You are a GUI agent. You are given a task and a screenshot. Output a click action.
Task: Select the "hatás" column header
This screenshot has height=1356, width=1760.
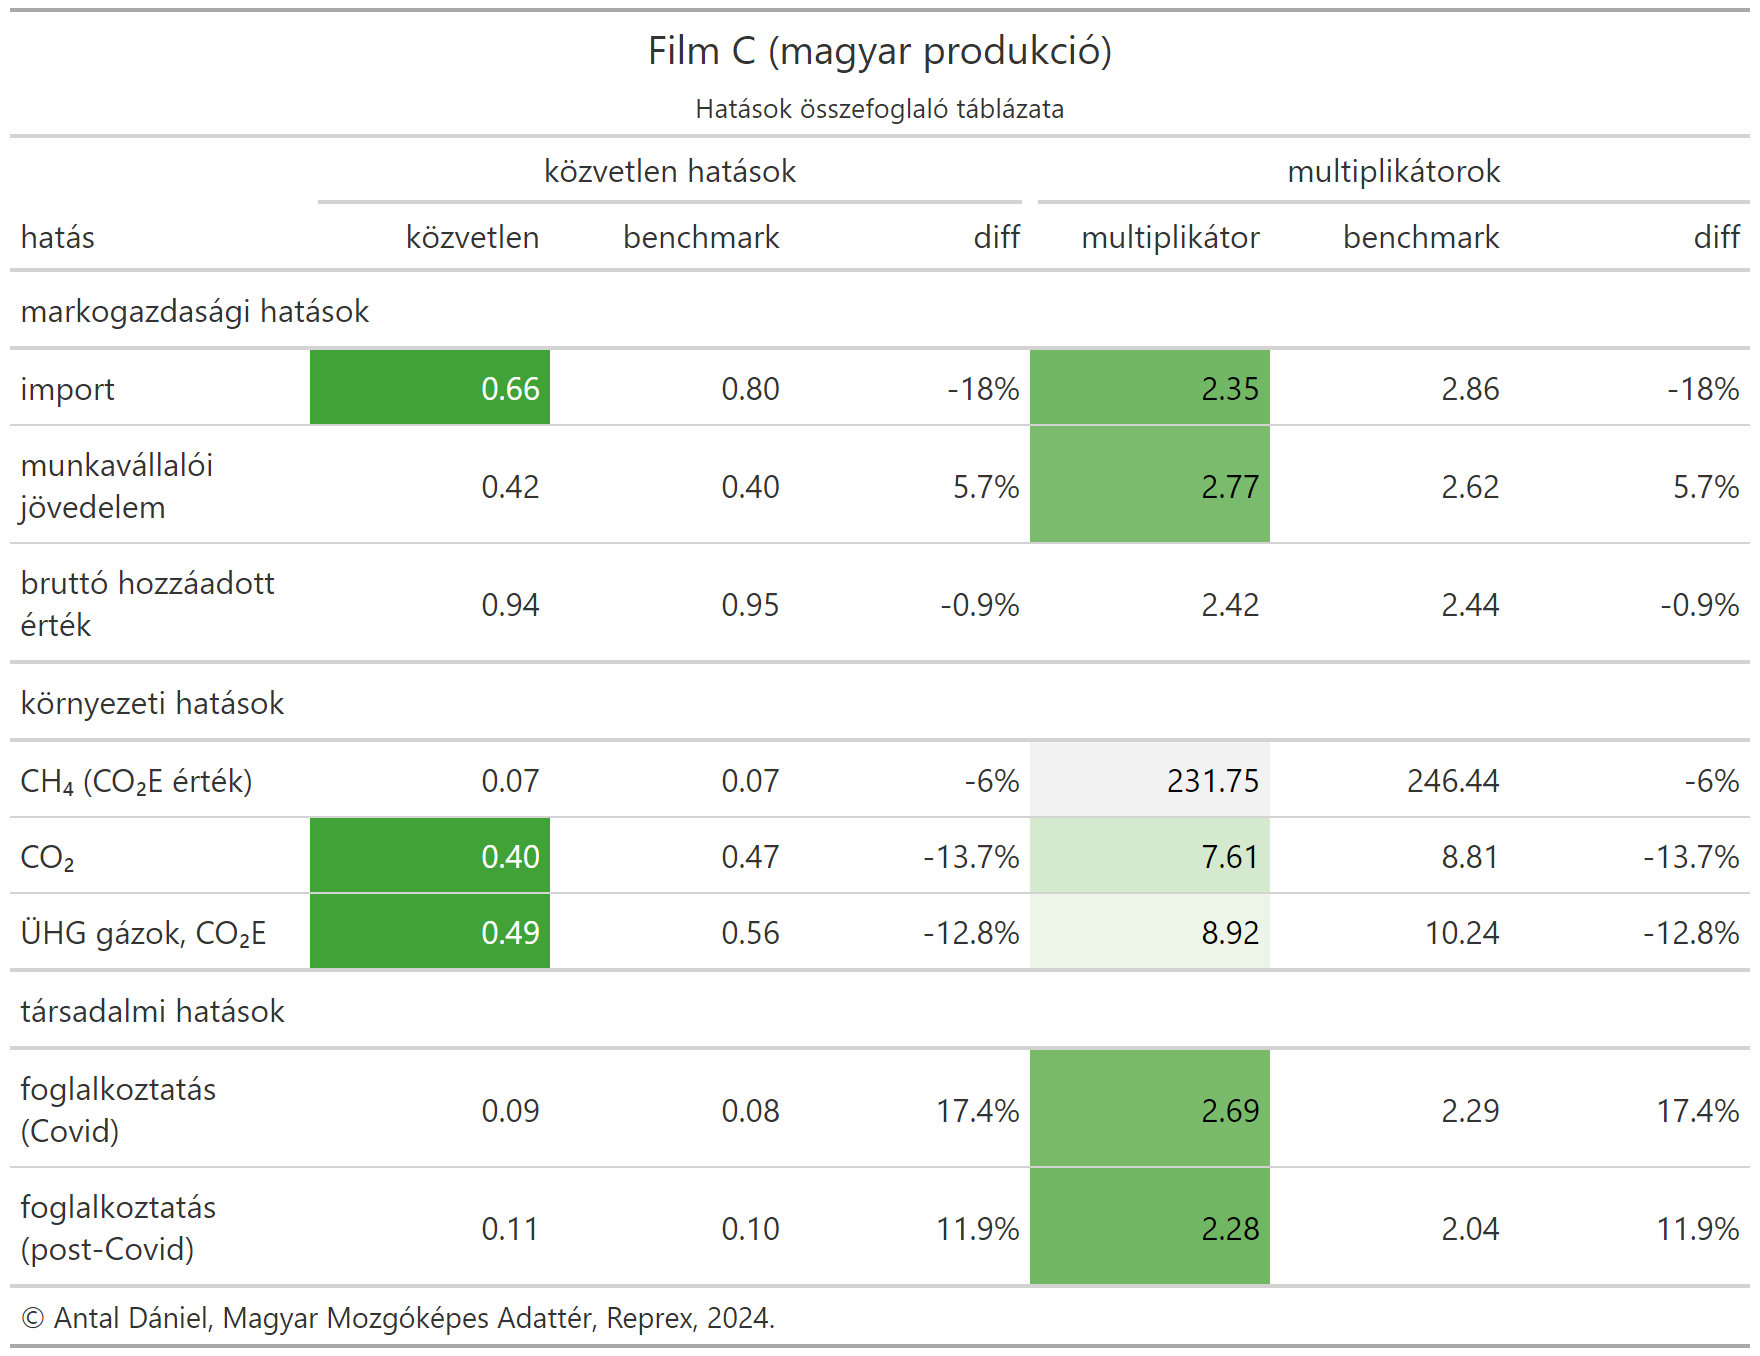pyautogui.click(x=58, y=237)
